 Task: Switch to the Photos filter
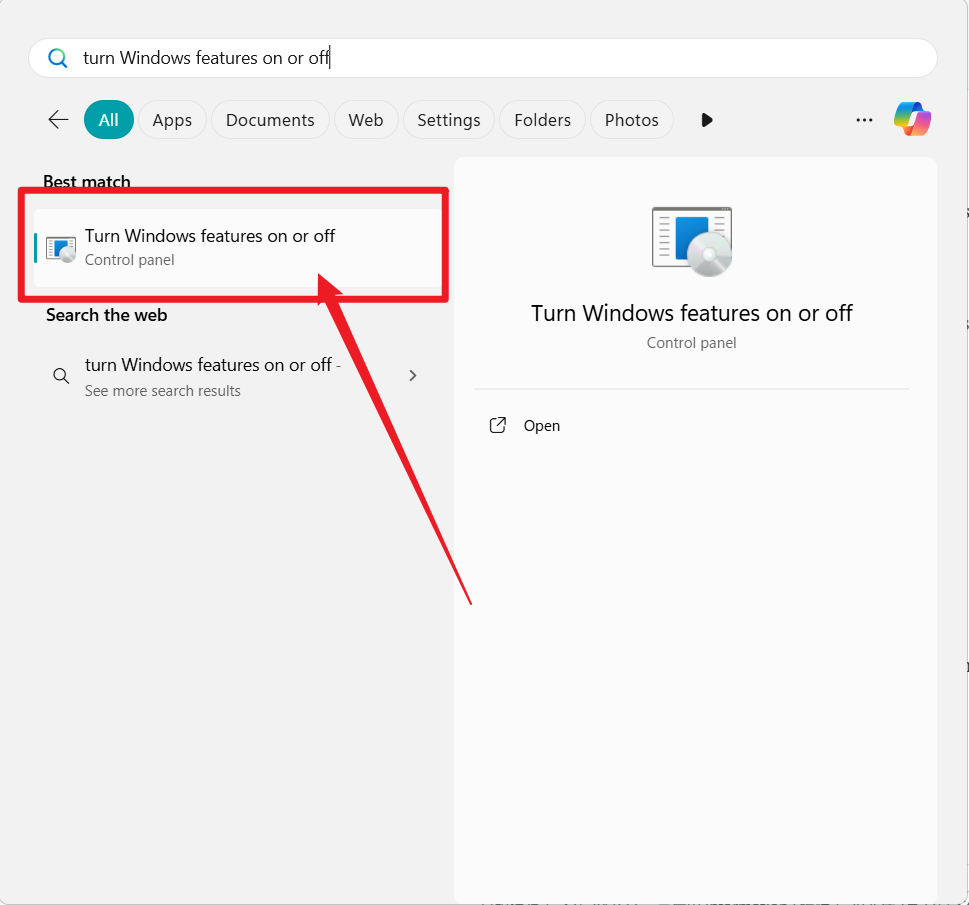click(632, 119)
